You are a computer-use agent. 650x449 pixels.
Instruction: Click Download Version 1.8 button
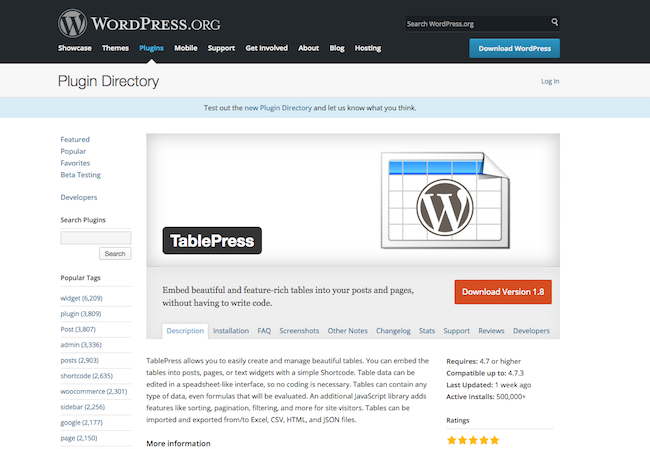(x=503, y=292)
